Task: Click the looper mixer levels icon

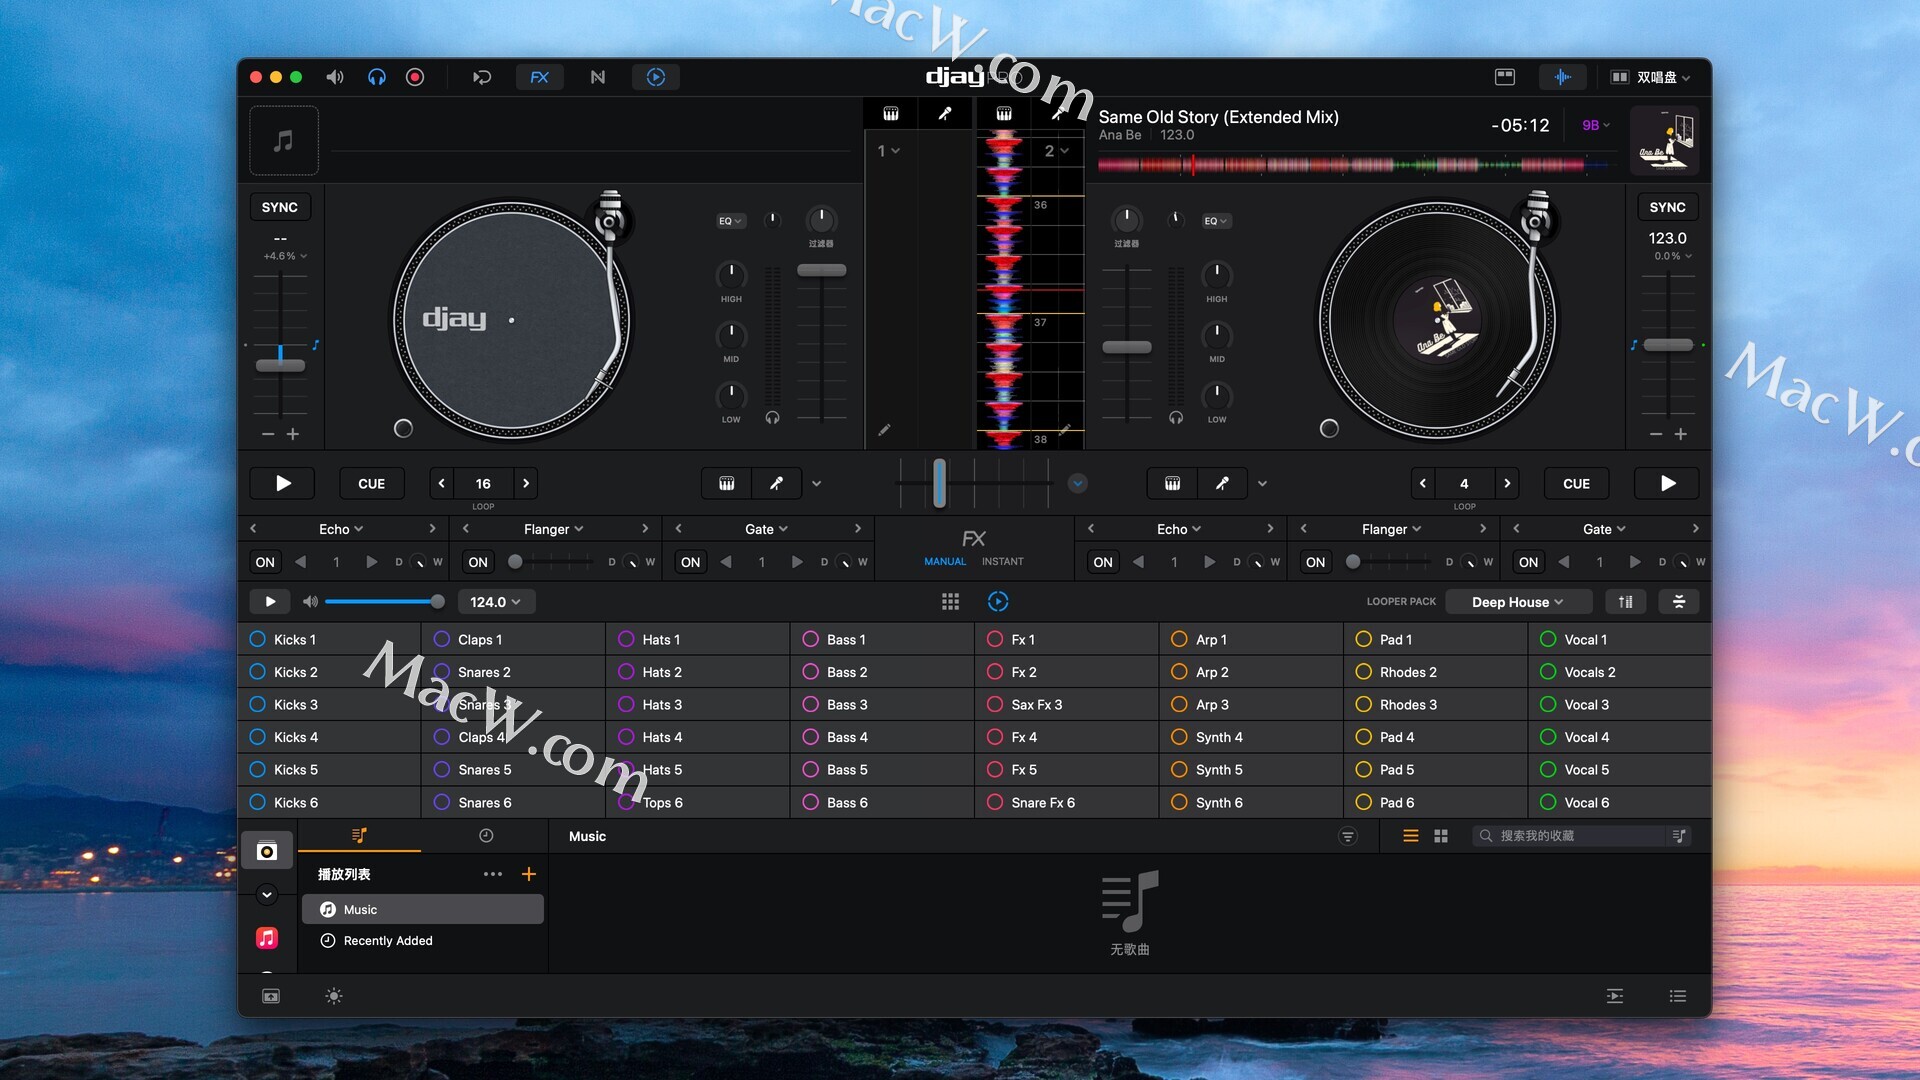Action: 1626,601
